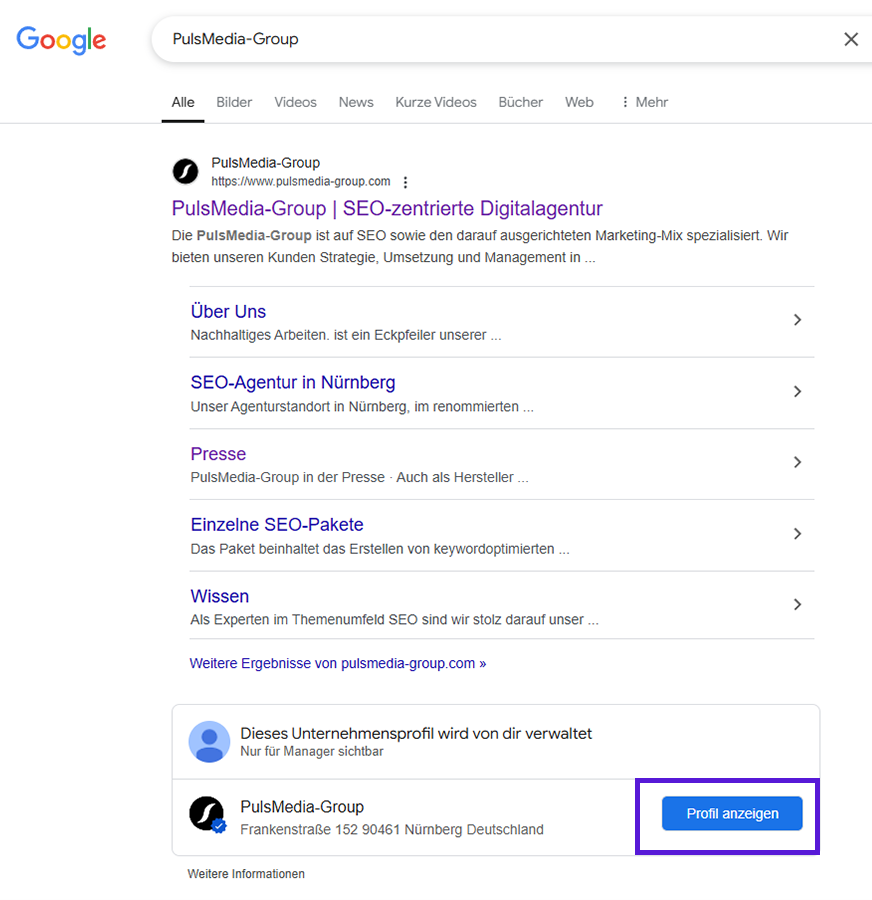
Task: Clear the search field with X icon
Action: click(851, 39)
